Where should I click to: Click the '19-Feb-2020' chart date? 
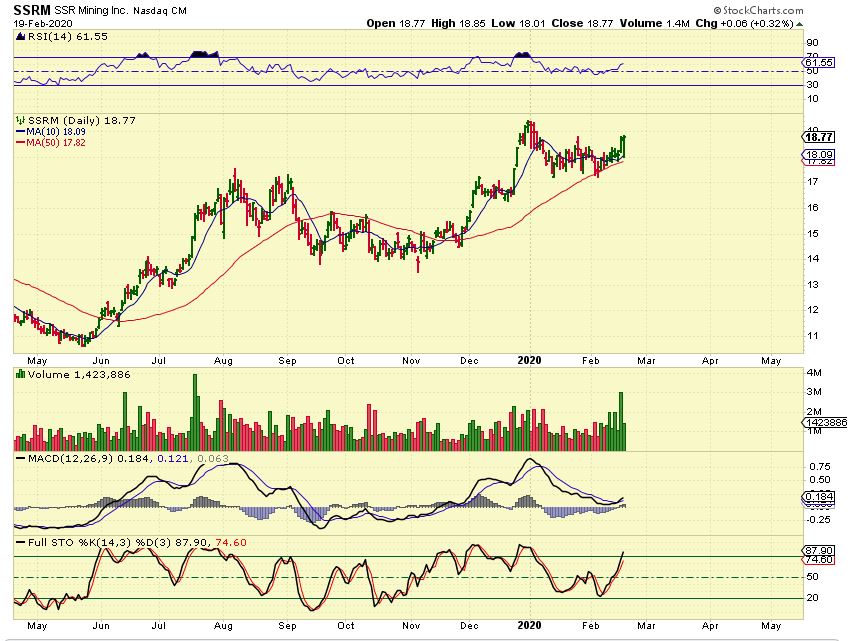43,24
